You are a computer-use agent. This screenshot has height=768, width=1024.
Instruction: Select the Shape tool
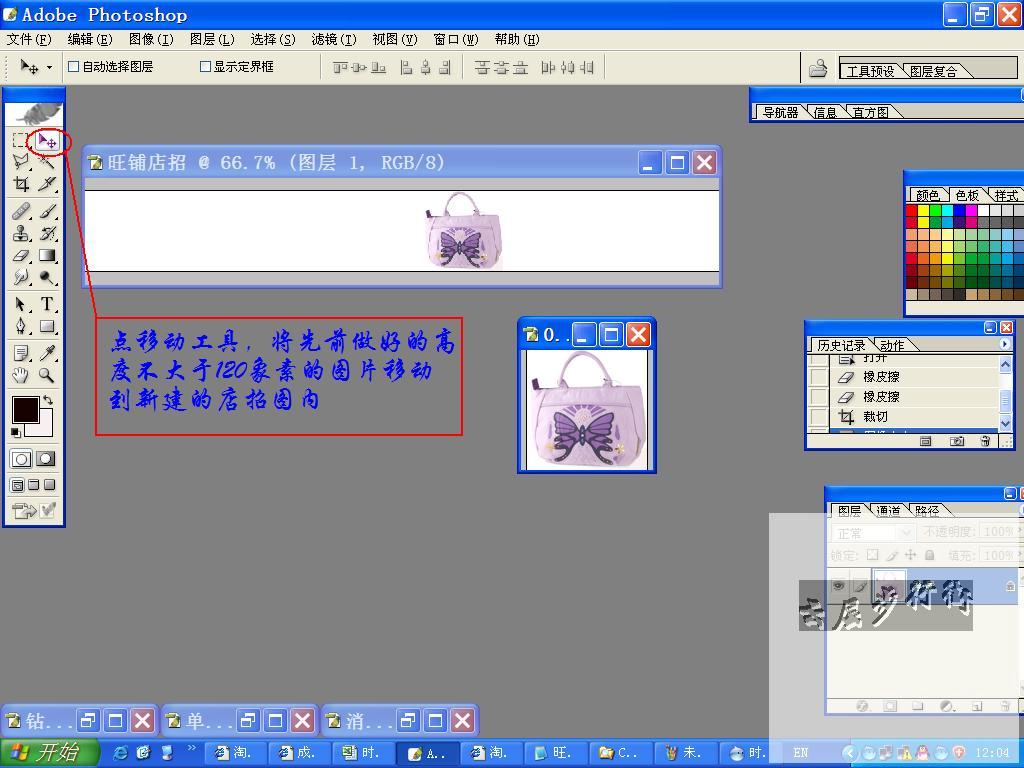point(47,327)
